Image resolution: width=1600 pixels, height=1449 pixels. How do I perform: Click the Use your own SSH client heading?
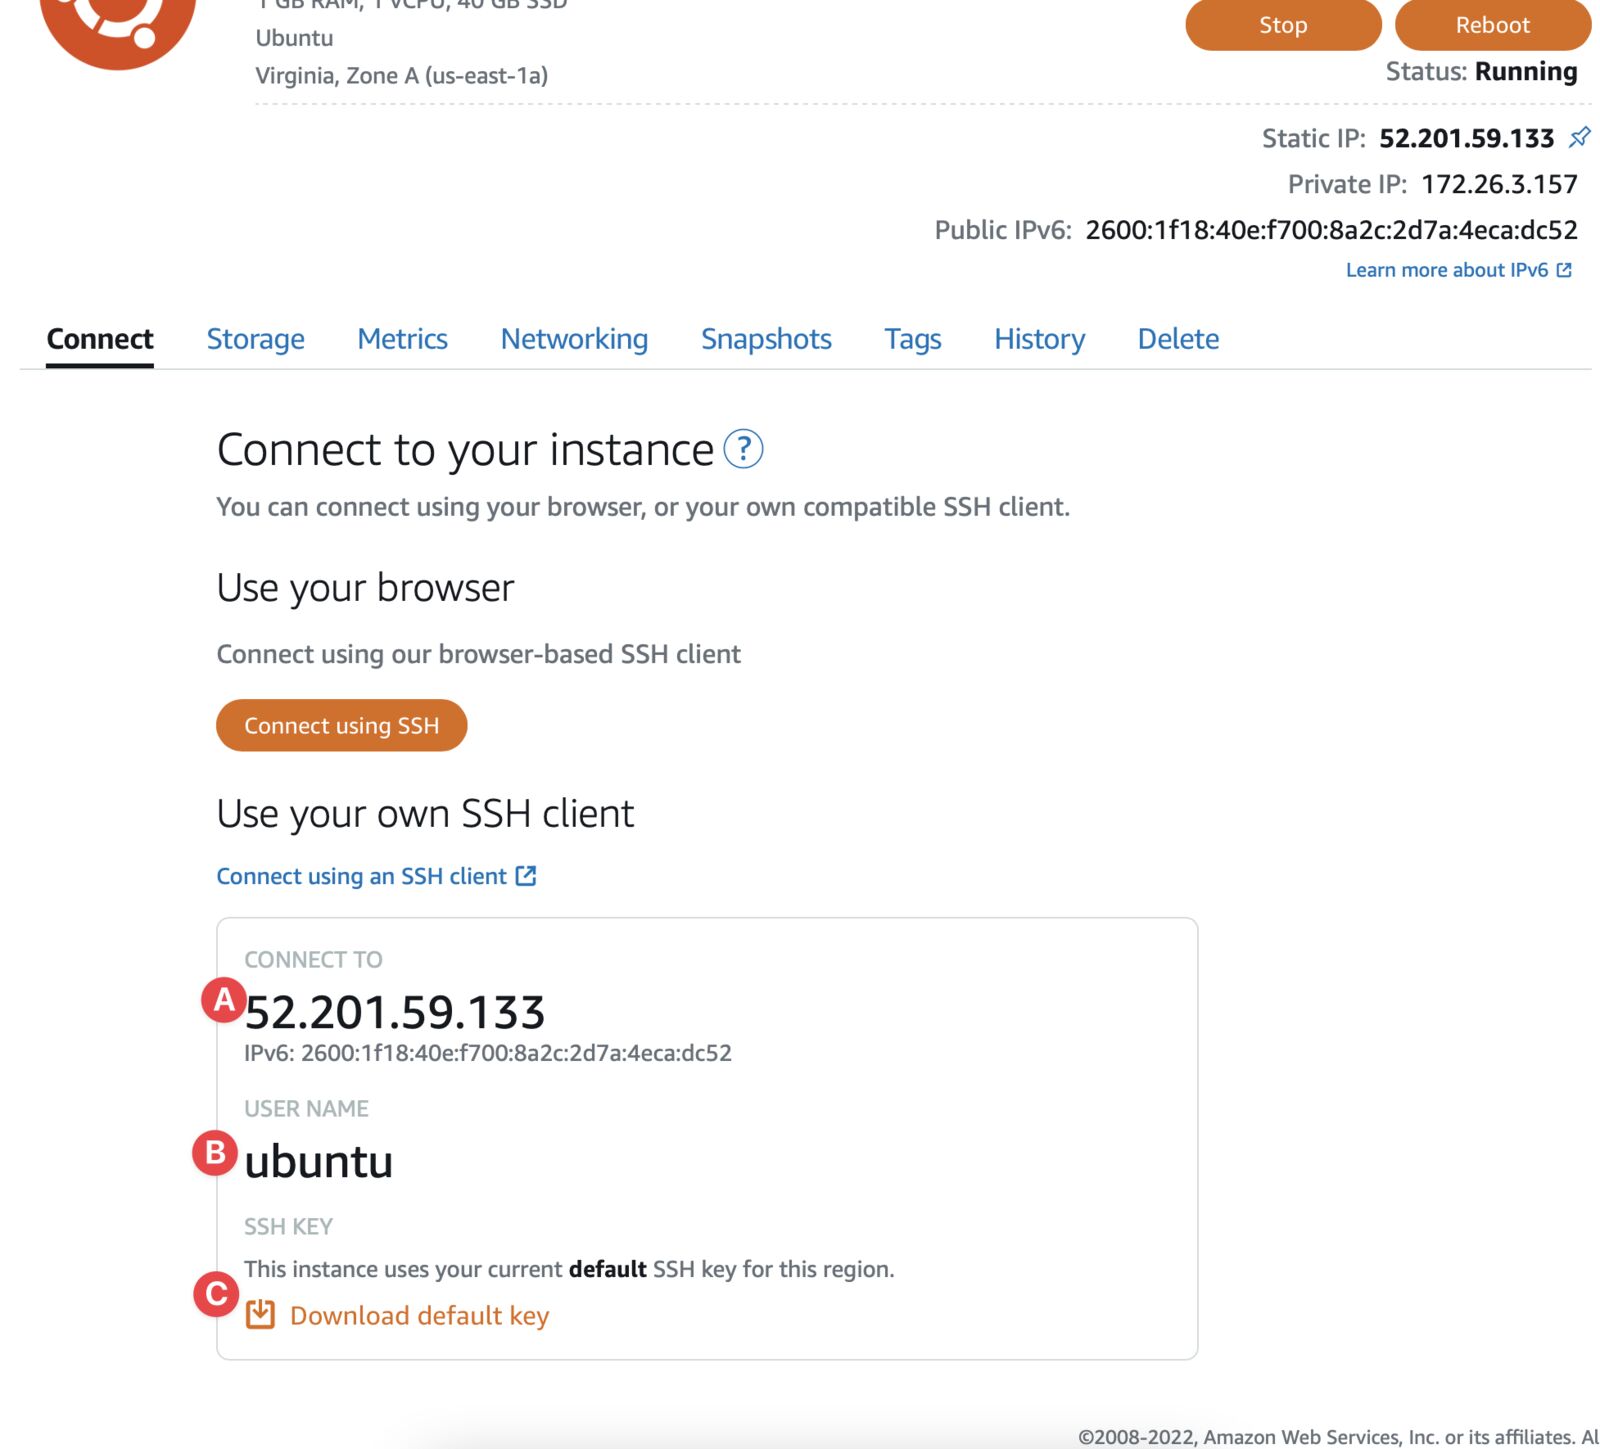[425, 814]
